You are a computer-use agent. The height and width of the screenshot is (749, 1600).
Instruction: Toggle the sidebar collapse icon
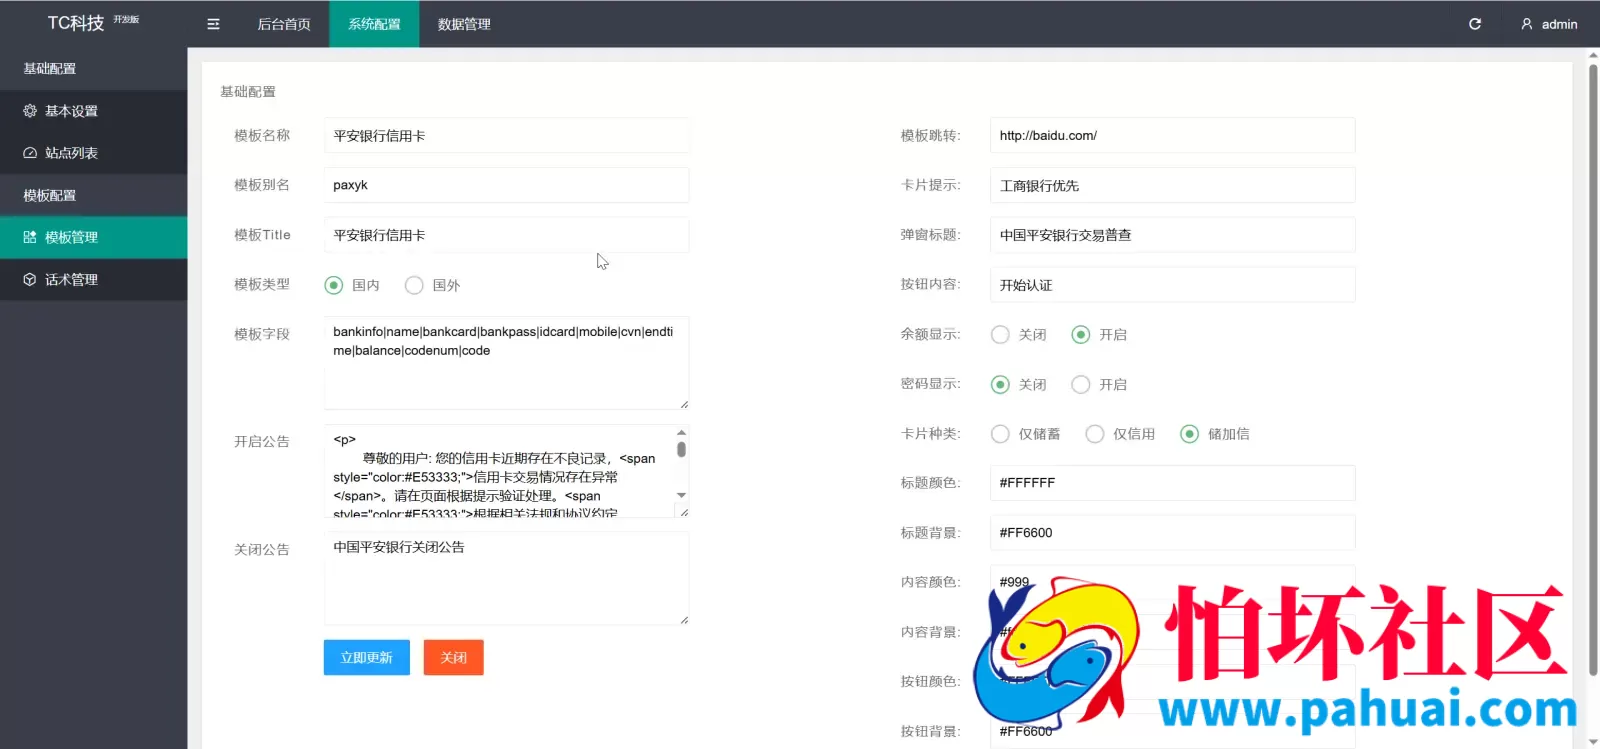[213, 24]
